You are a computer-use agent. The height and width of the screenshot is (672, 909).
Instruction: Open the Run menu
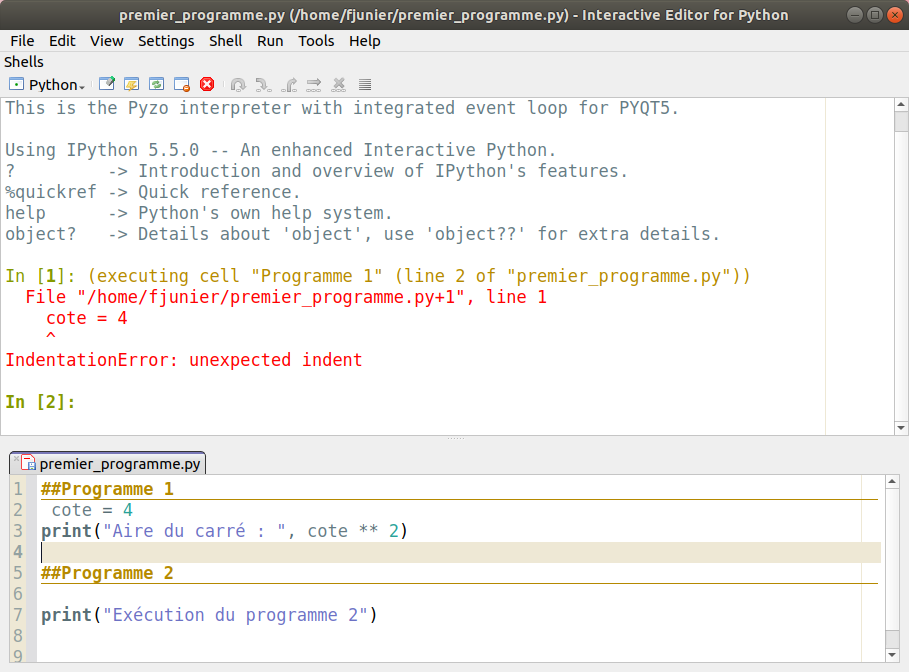coord(270,41)
